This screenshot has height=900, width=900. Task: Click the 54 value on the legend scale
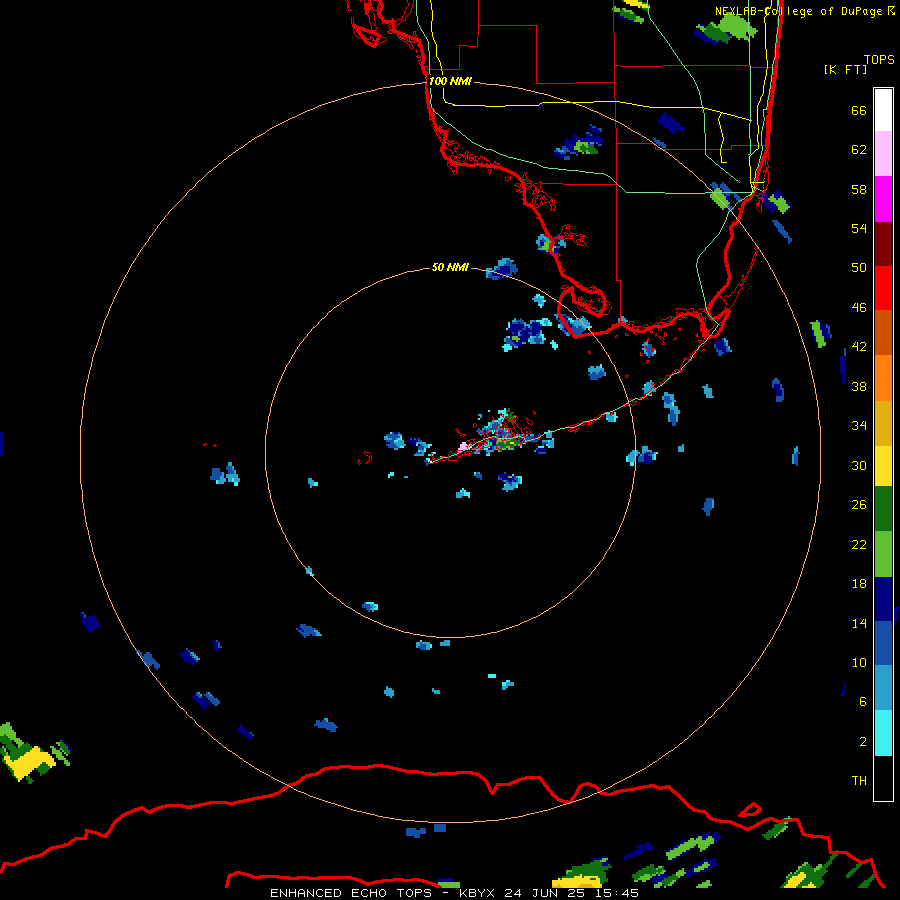859,228
